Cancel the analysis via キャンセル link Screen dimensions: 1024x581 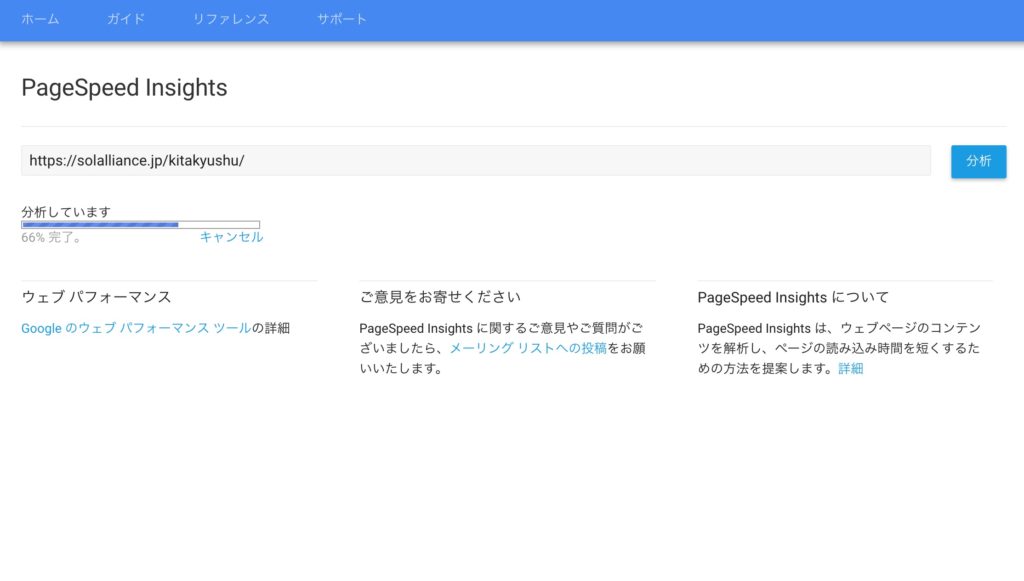(x=231, y=237)
